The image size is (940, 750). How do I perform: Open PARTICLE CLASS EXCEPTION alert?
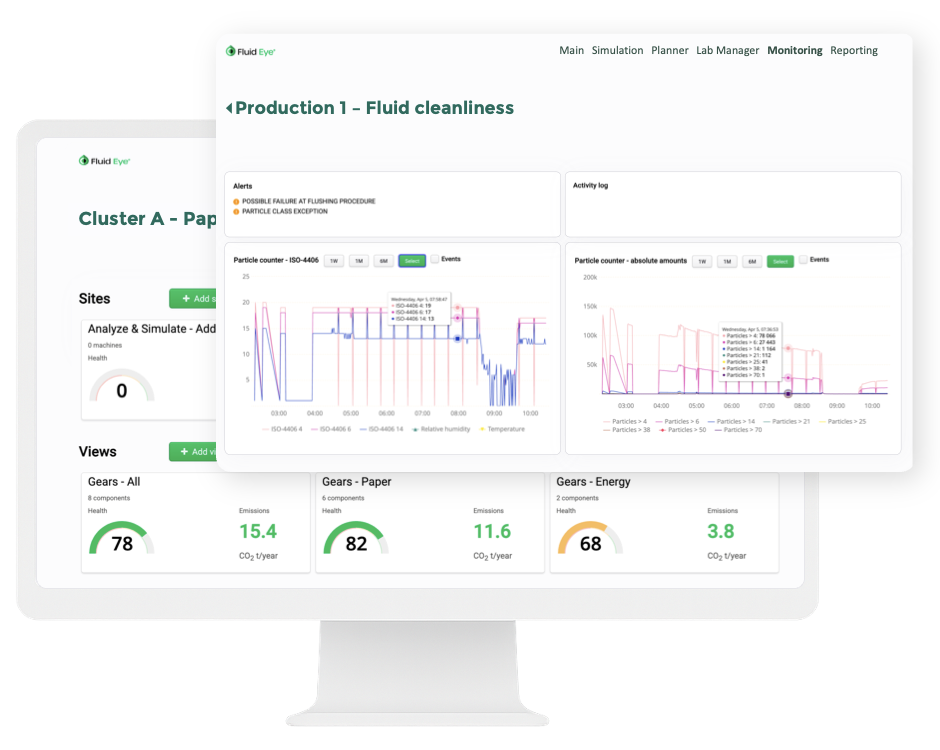(285, 212)
